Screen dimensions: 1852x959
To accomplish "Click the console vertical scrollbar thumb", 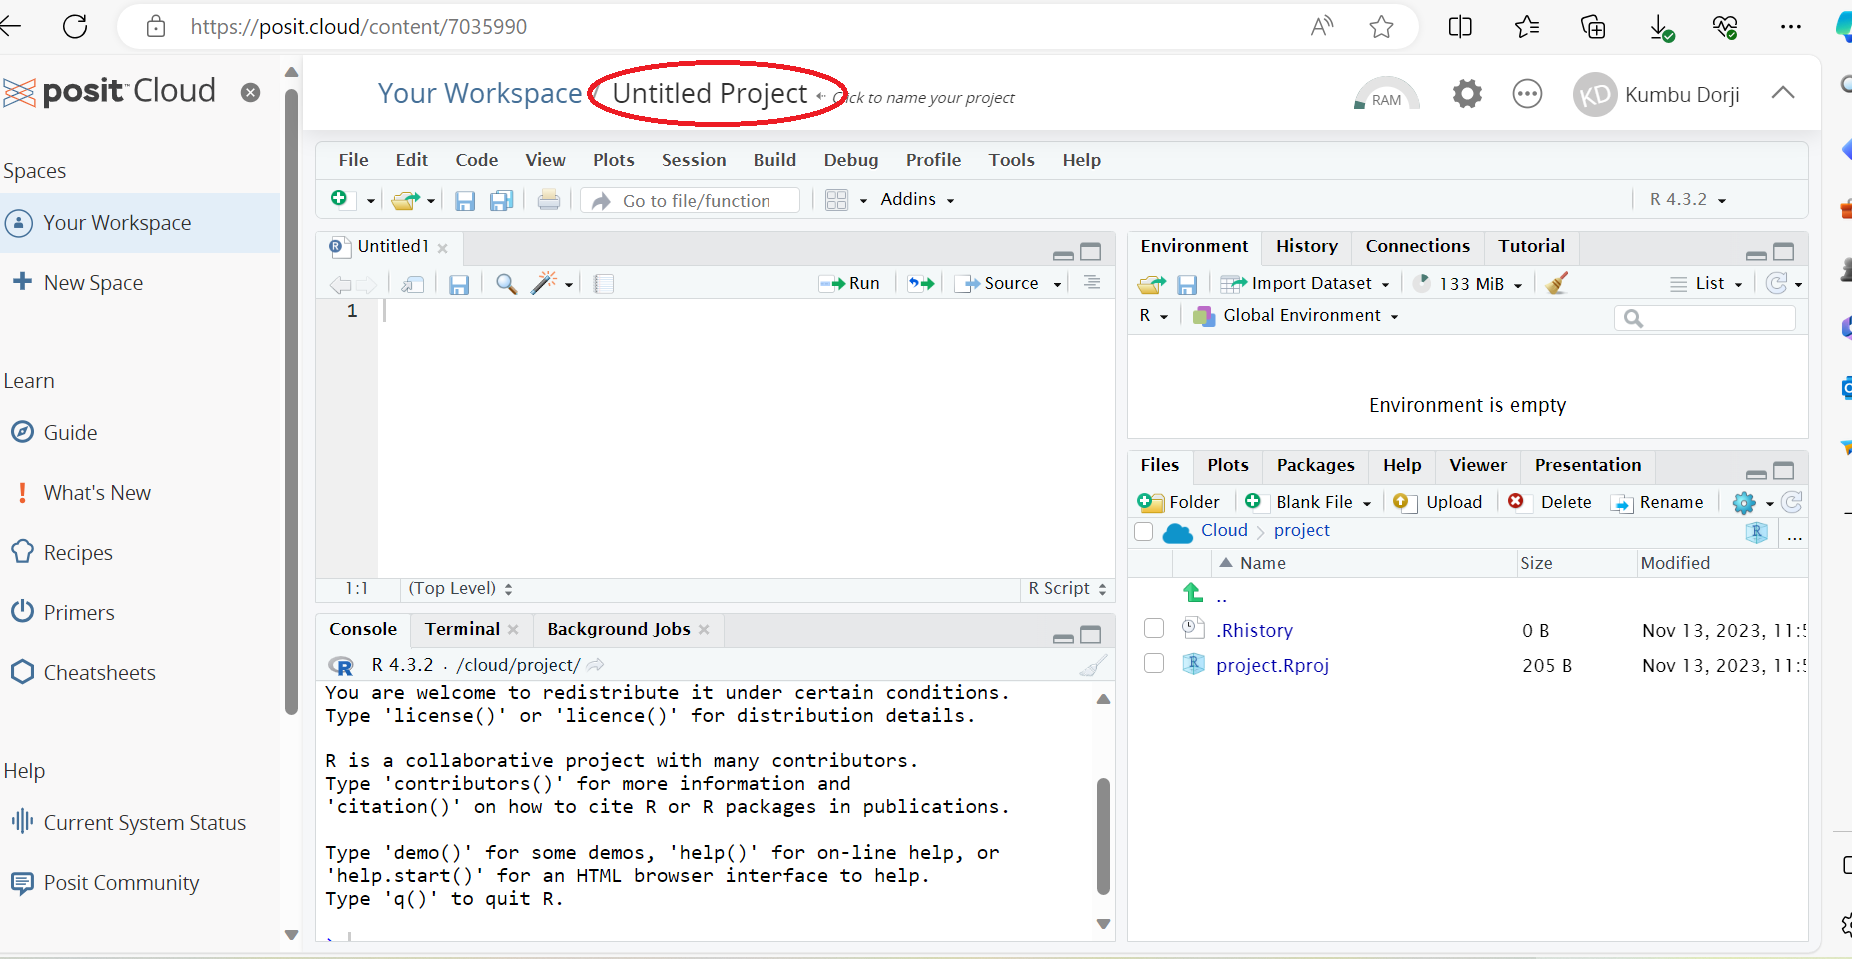I will click(1103, 835).
